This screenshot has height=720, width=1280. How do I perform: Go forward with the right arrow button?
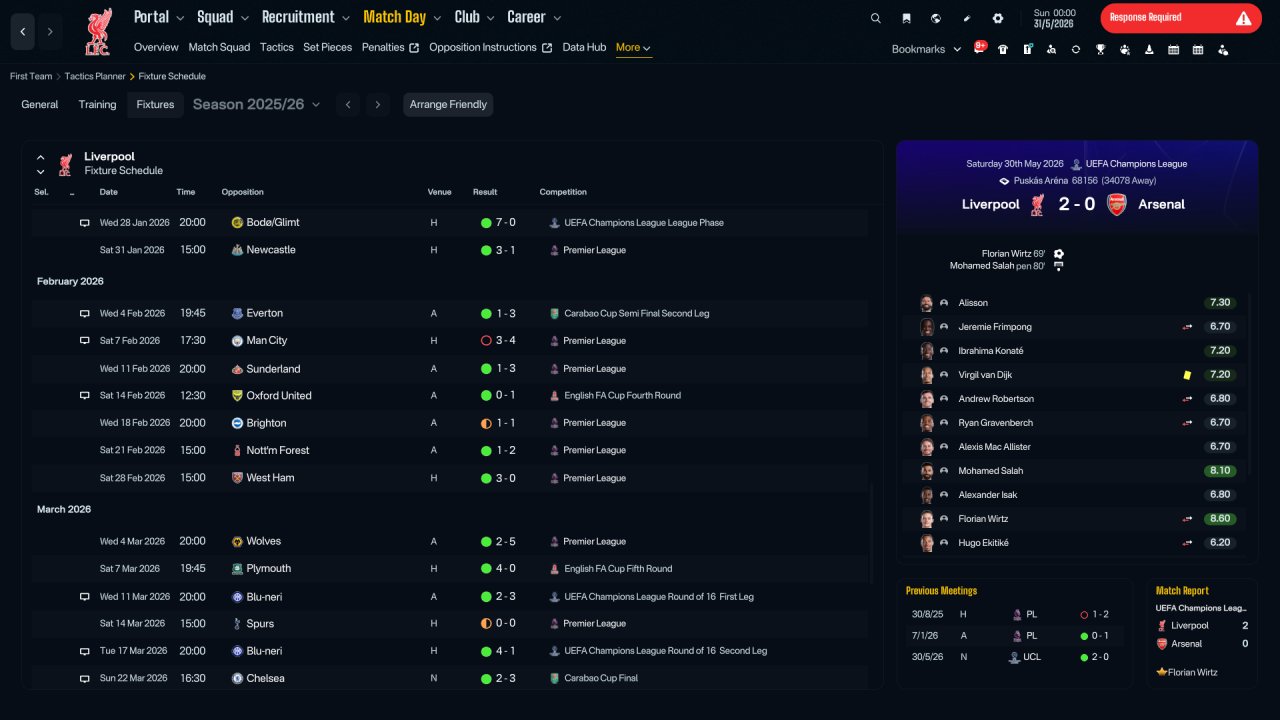[50, 32]
